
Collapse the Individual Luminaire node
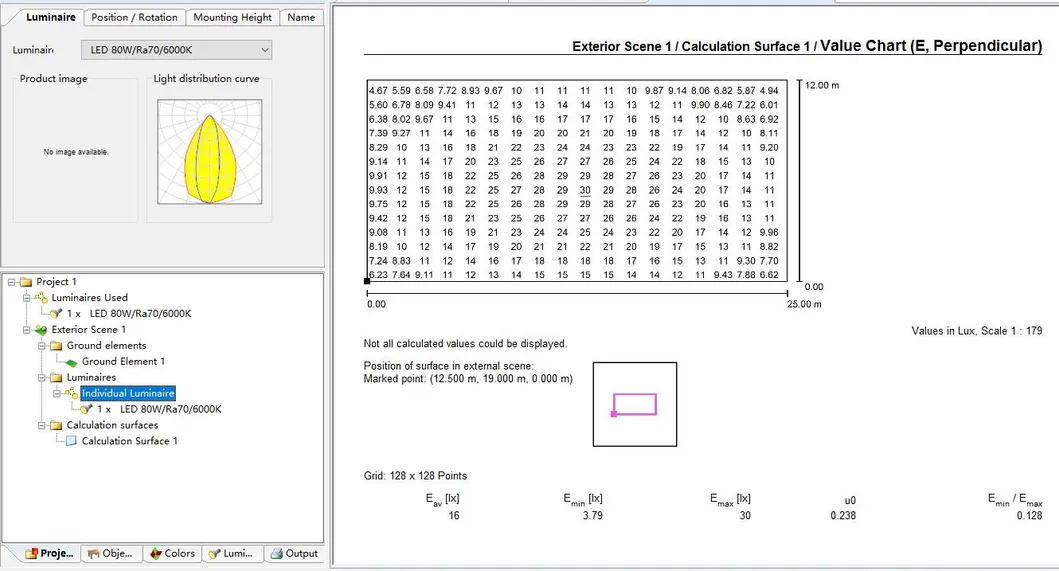57,393
